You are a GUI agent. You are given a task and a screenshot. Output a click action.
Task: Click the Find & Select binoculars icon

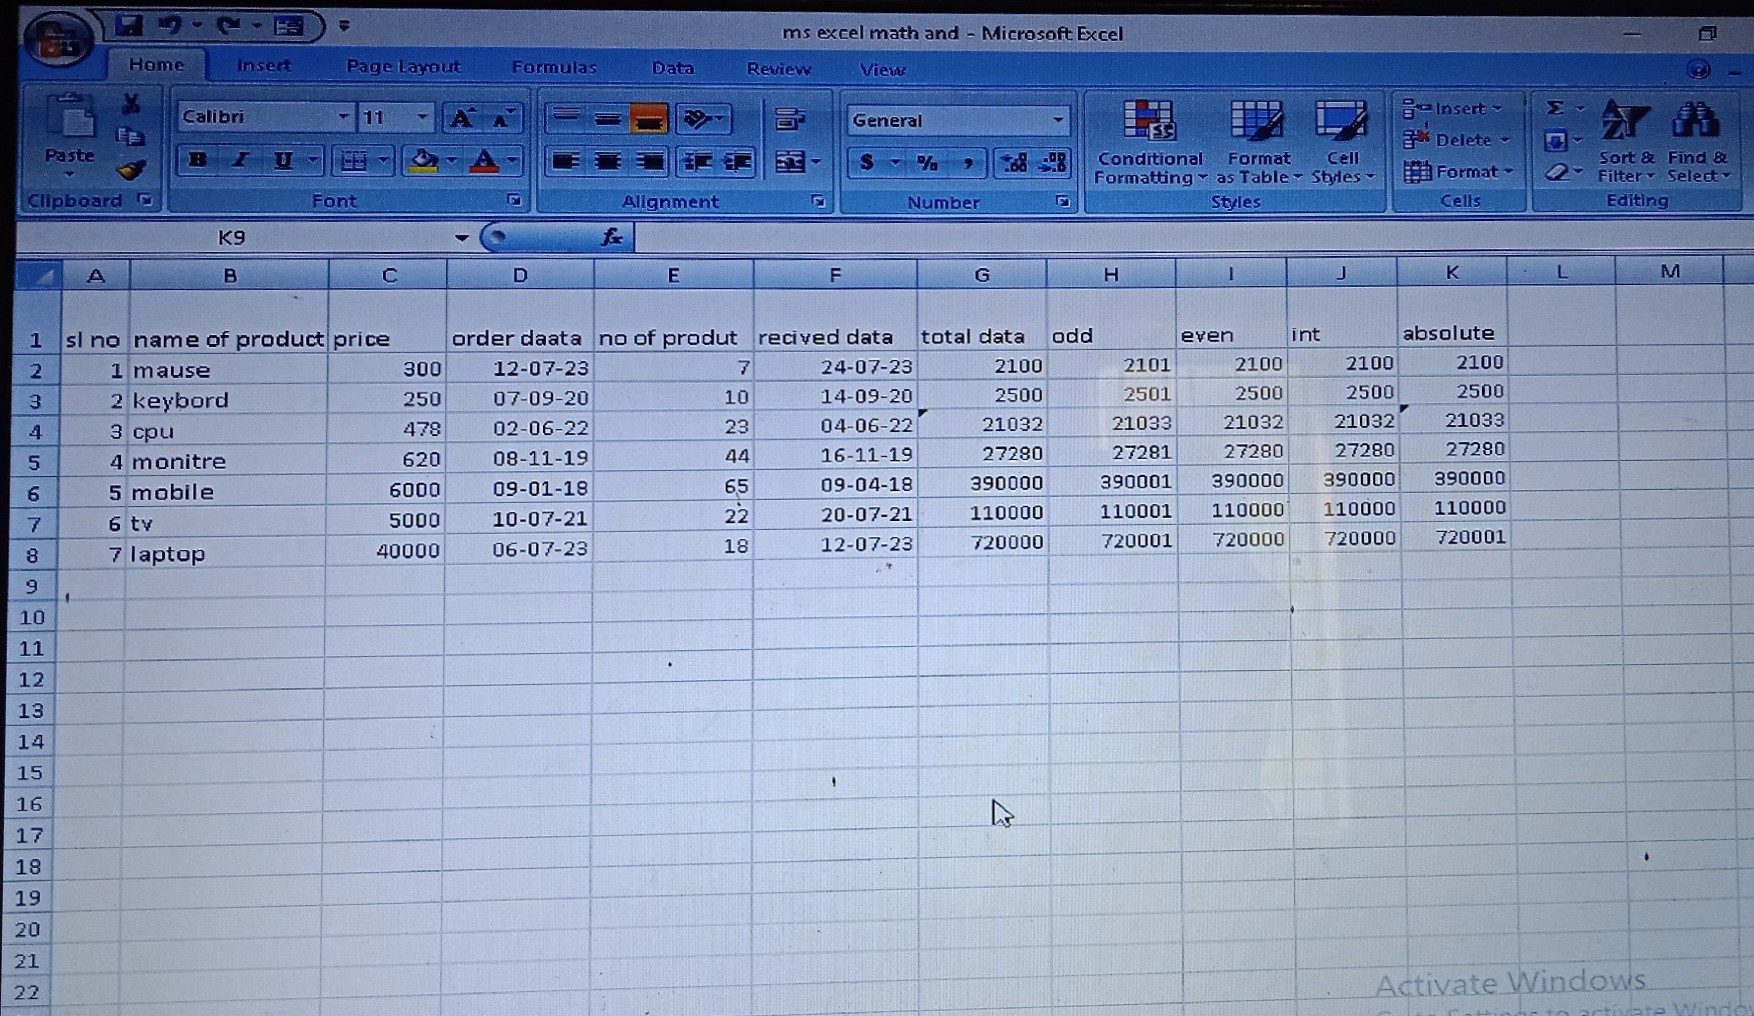click(x=1696, y=142)
